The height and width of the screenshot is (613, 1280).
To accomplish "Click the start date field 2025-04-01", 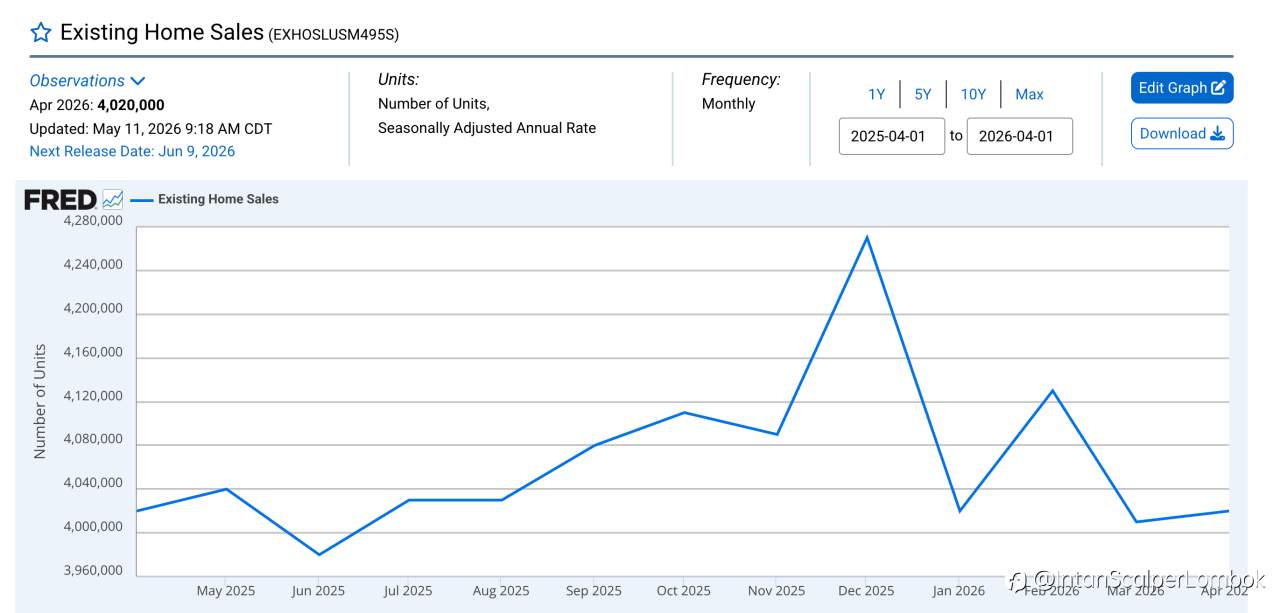I will click(x=892, y=136).
